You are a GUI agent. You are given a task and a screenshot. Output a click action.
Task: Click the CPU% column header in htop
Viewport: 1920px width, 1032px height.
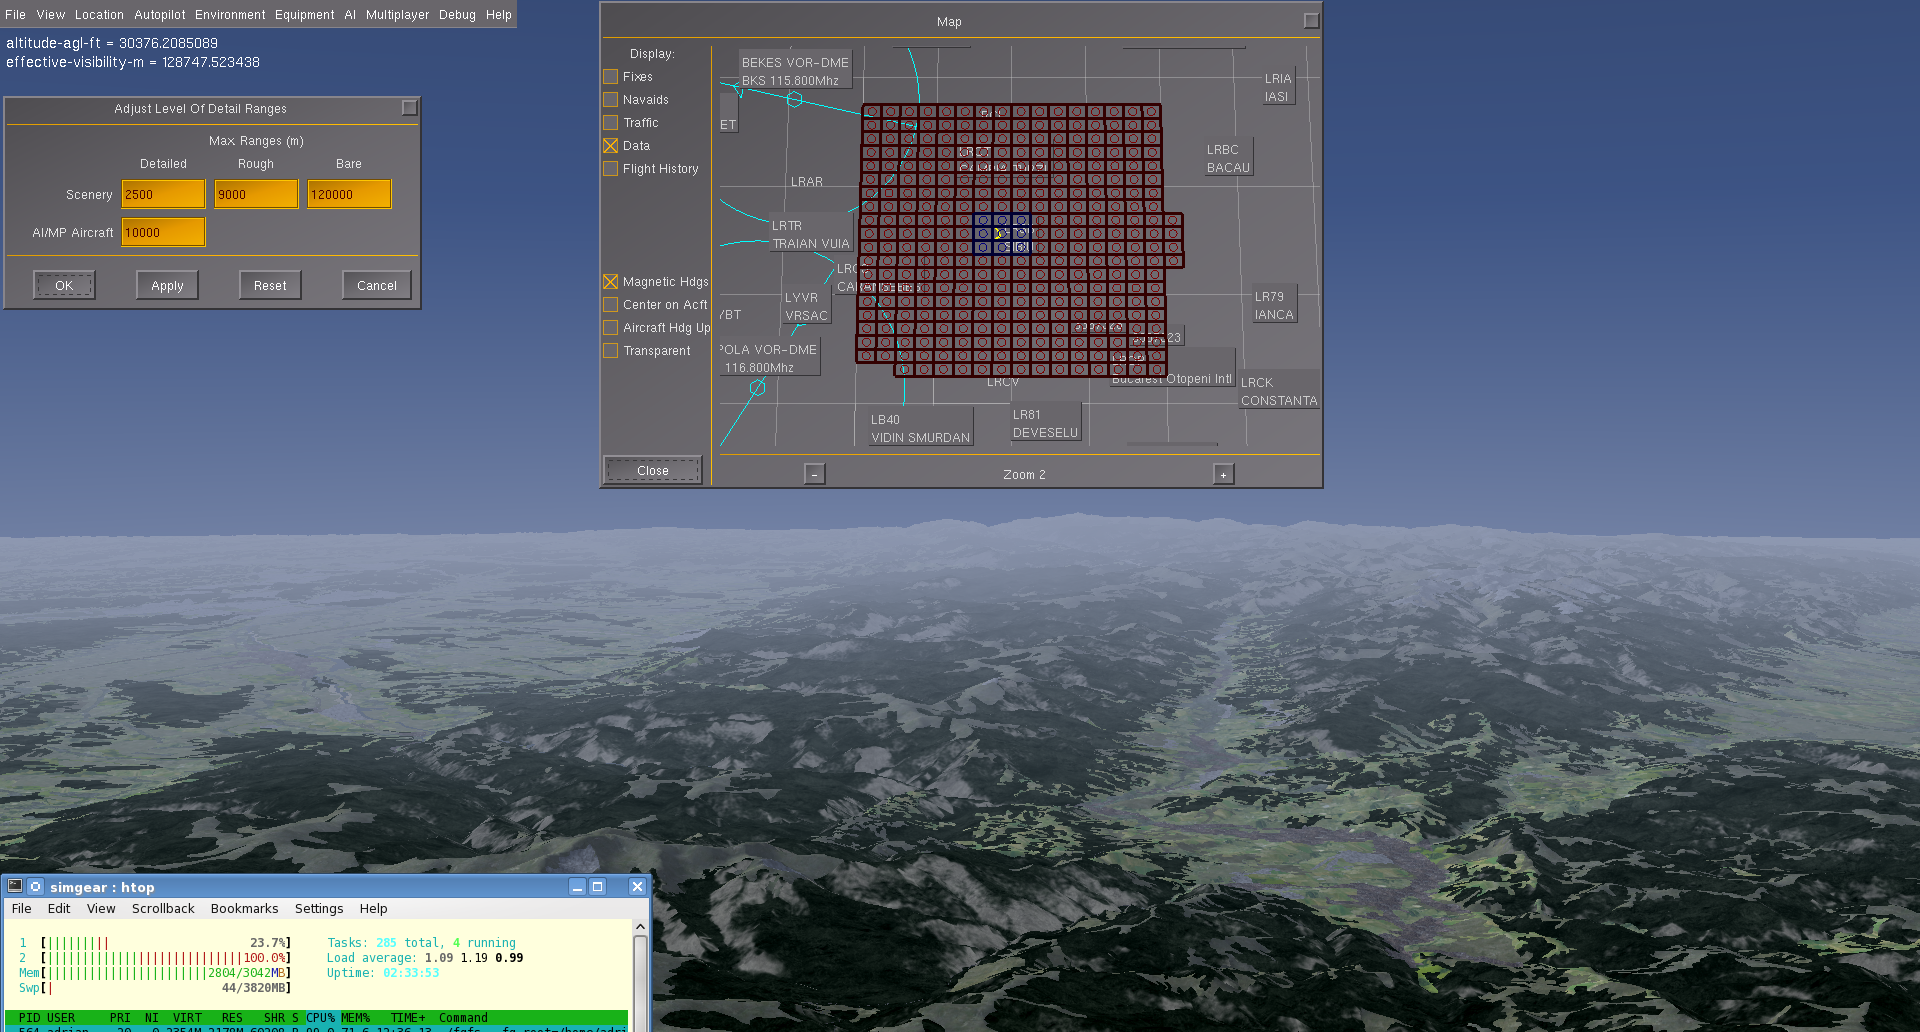coord(320,1017)
